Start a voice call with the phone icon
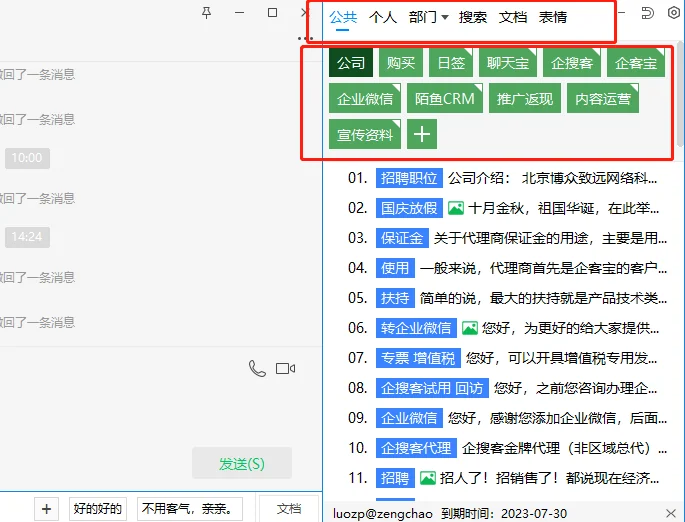 click(257, 368)
